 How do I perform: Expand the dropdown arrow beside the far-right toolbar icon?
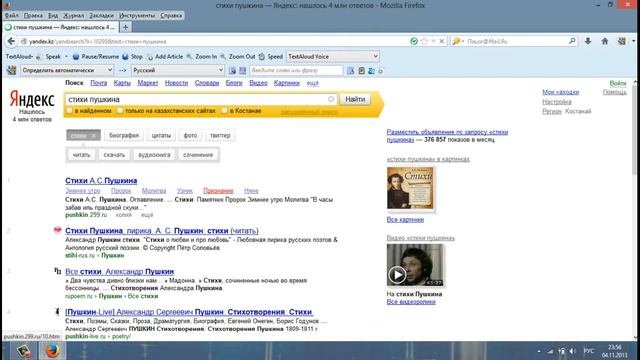(633, 41)
